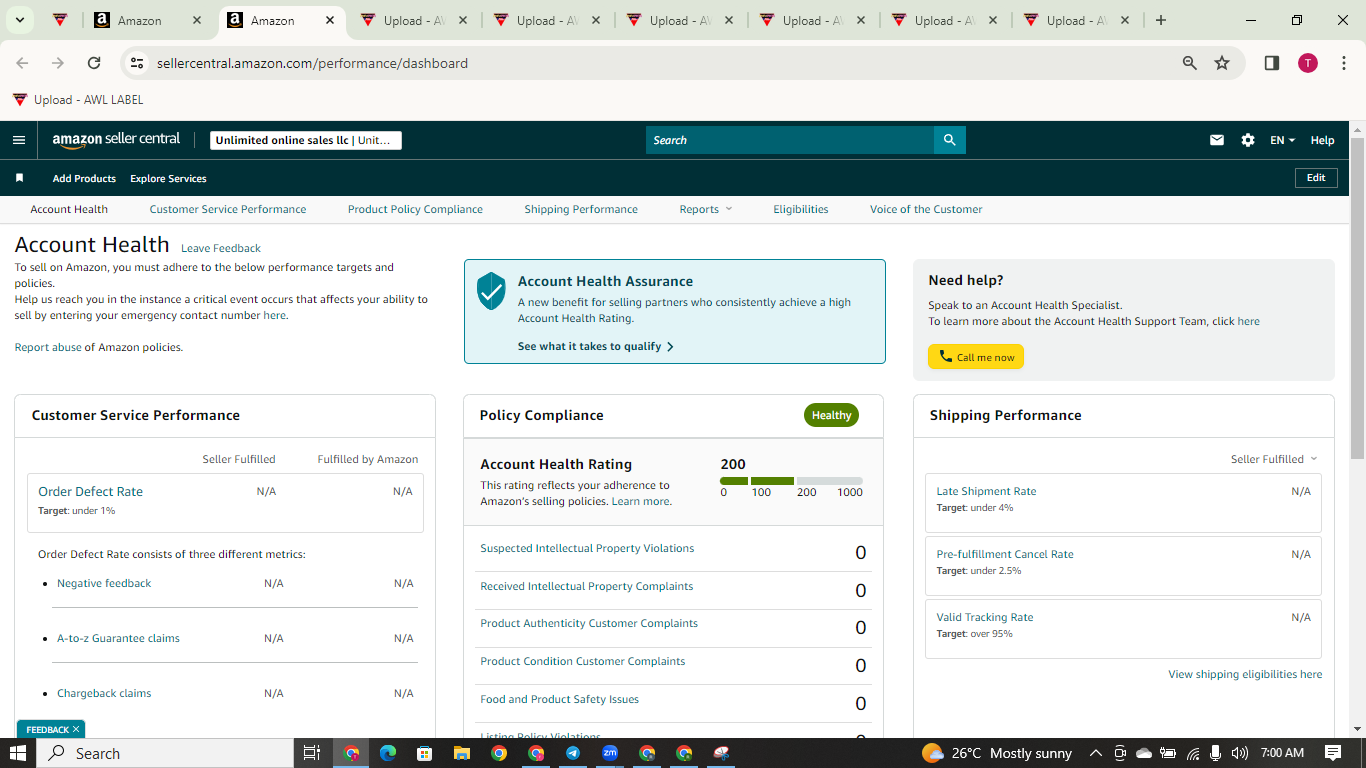
Task: Open the Chrome side panel
Action: click(x=1272, y=63)
